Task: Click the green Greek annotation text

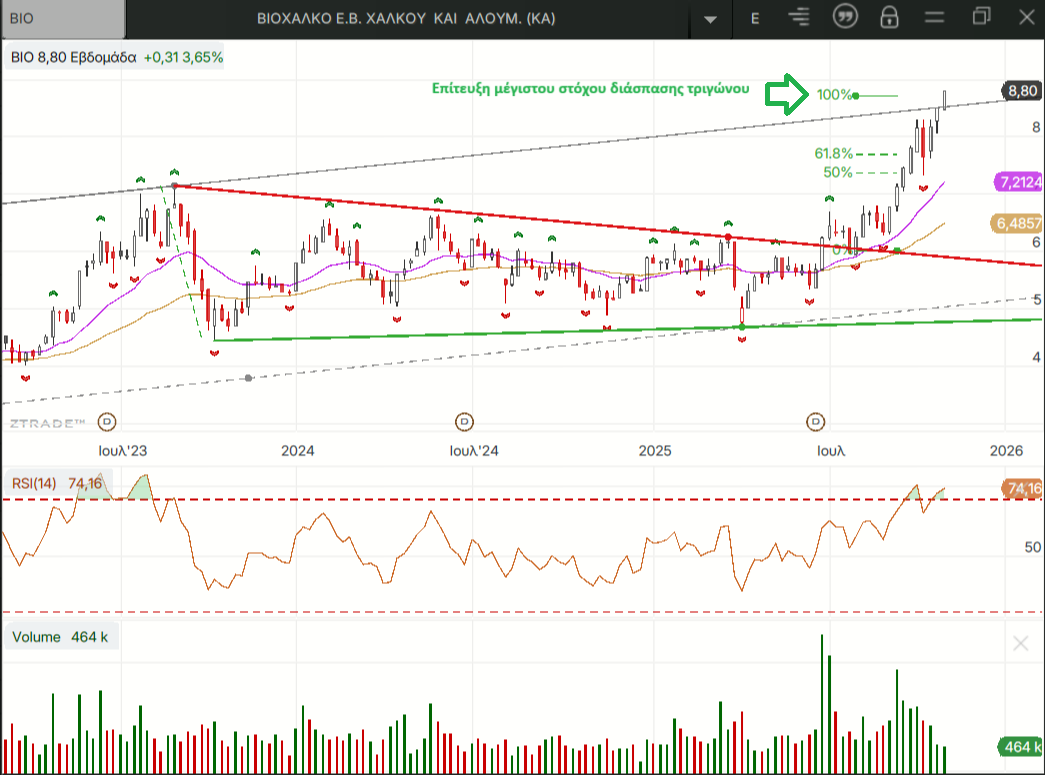Action: click(590, 88)
